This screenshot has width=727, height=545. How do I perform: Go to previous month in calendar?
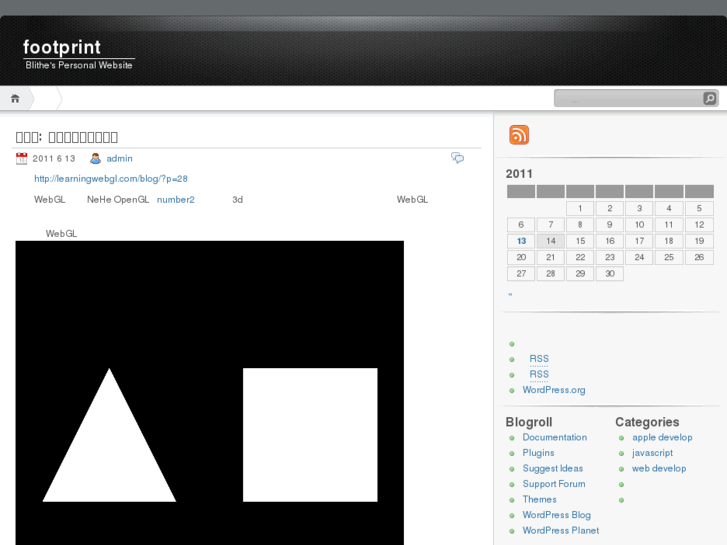pyautogui.click(x=510, y=294)
